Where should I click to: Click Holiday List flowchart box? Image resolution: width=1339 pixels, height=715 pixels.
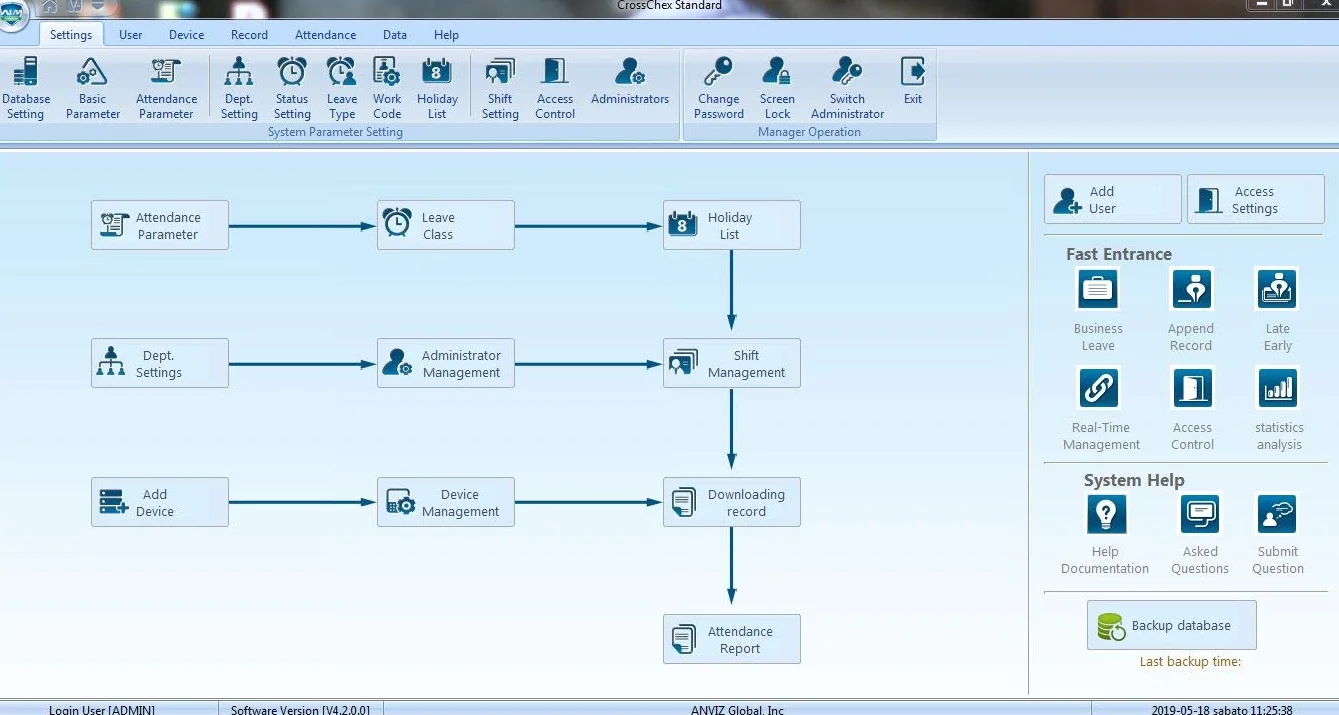pos(732,225)
